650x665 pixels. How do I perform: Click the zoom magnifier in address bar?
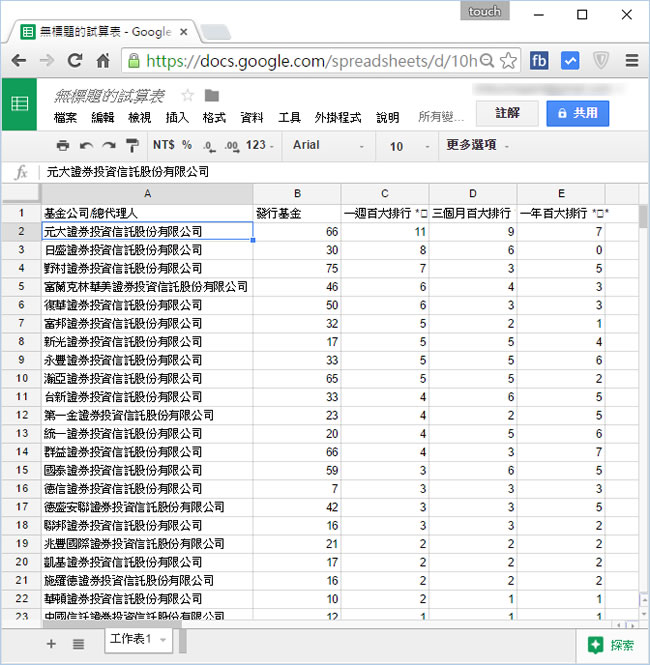pyautogui.click(x=487, y=61)
